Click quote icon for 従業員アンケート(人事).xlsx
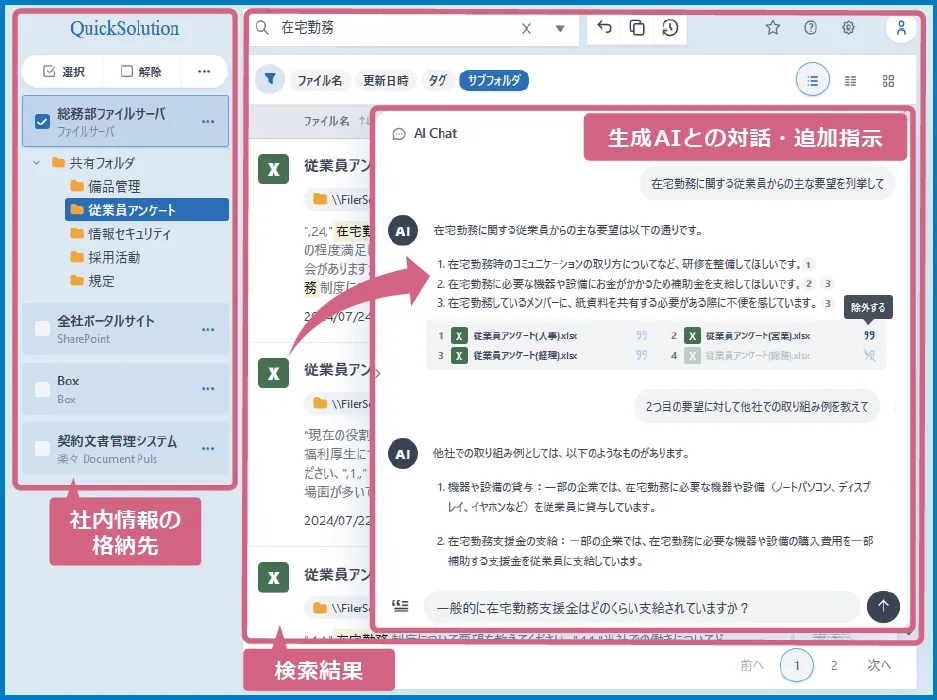This screenshot has height=700, width=937. click(x=642, y=335)
